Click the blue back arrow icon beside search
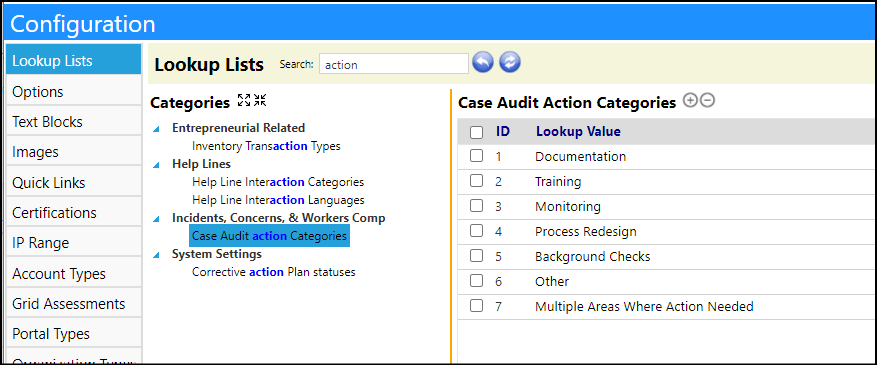The width and height of the screenshot is (877, 365). tap(483, 63)
